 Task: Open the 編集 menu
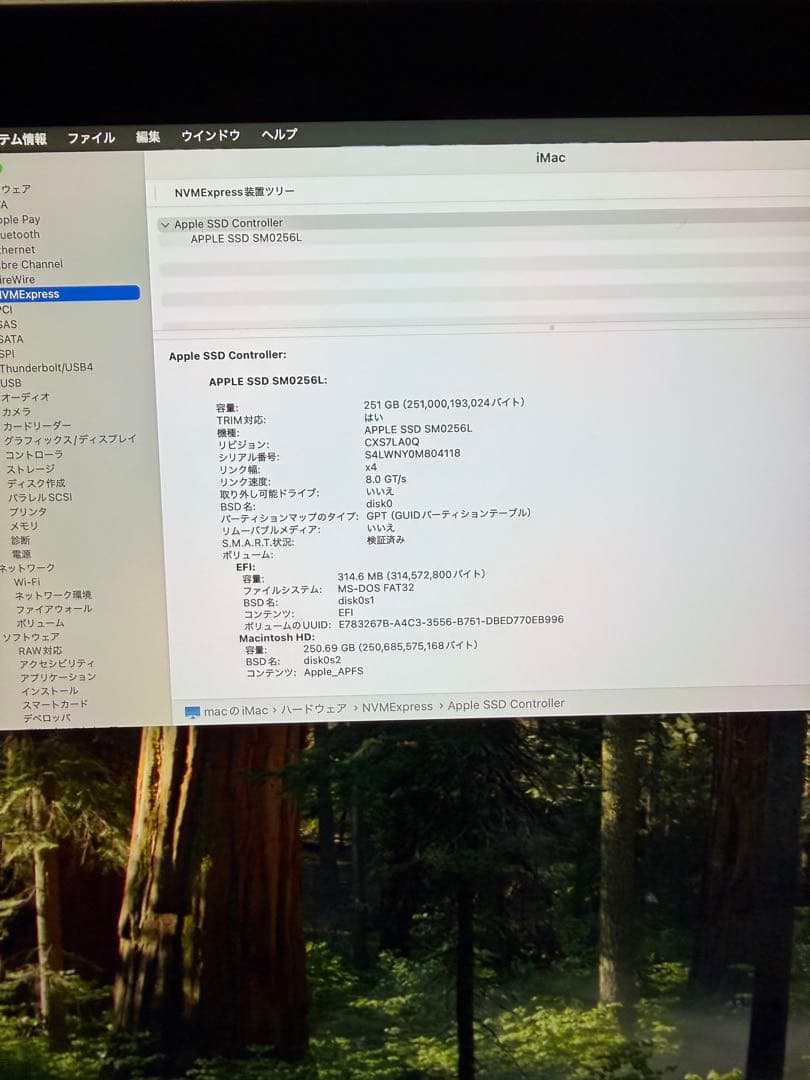(147, 136)
